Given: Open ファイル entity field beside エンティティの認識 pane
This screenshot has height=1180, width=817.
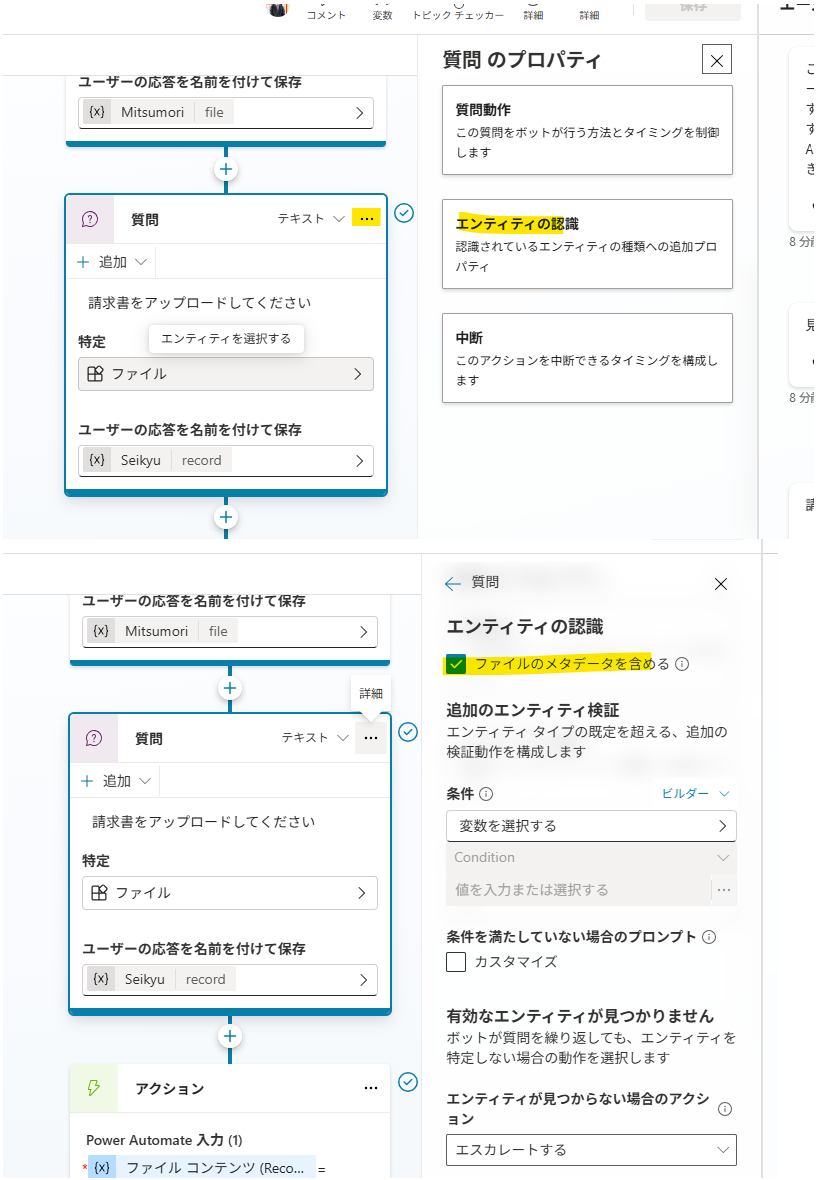Looking at the screenshot, I should pyautogui.click(x=229, y=893).
